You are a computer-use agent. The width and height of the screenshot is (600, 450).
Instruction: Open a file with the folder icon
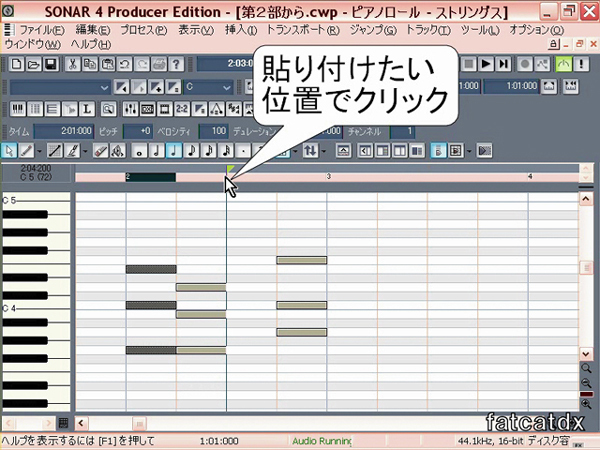pos(34,64)
